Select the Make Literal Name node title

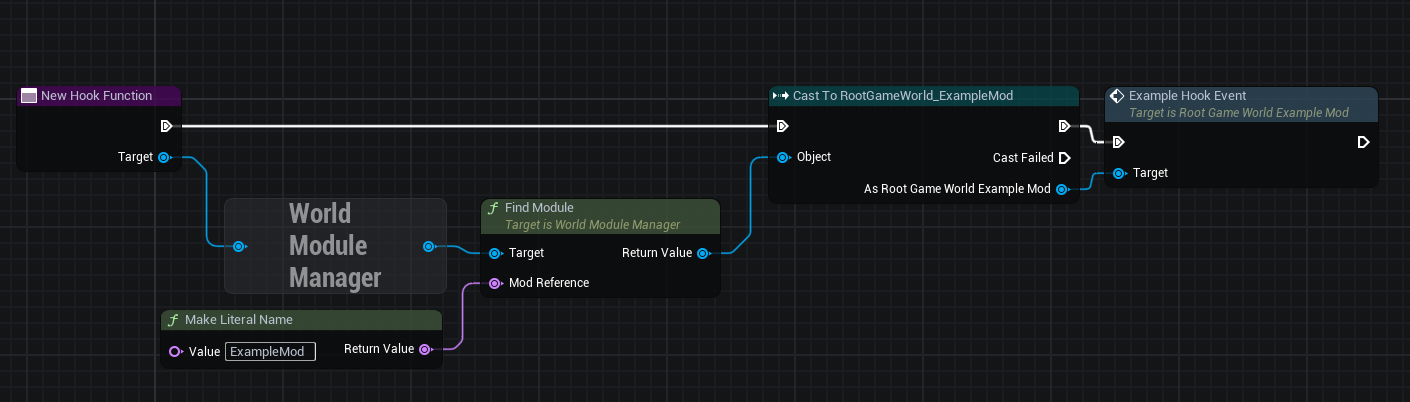coord(238,320)
